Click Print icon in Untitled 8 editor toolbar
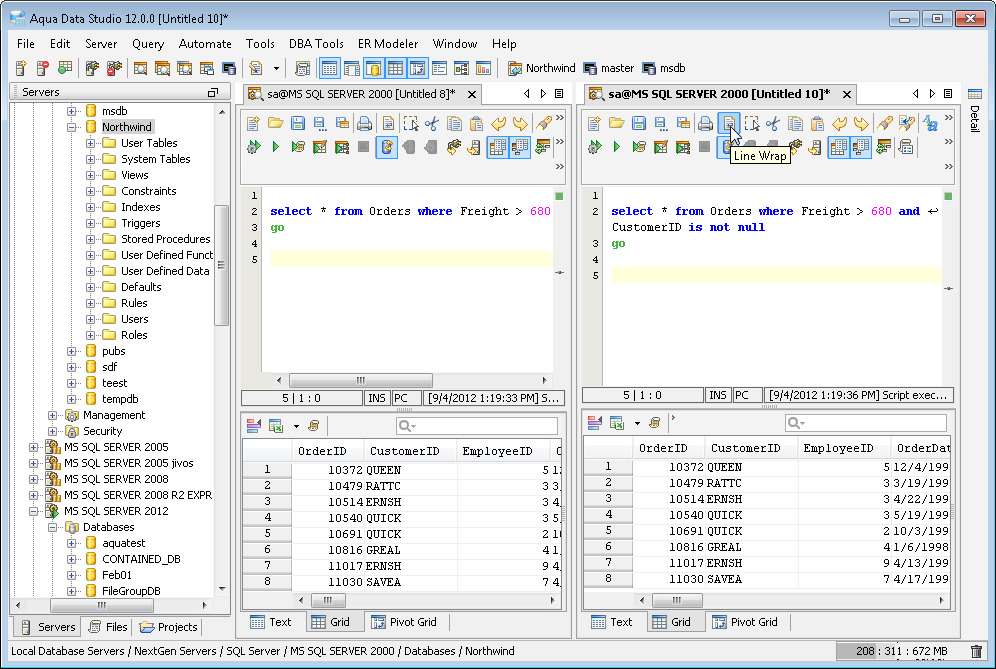Screen dimensions: 996x669 pyautogui.click(x=365, y=123)
